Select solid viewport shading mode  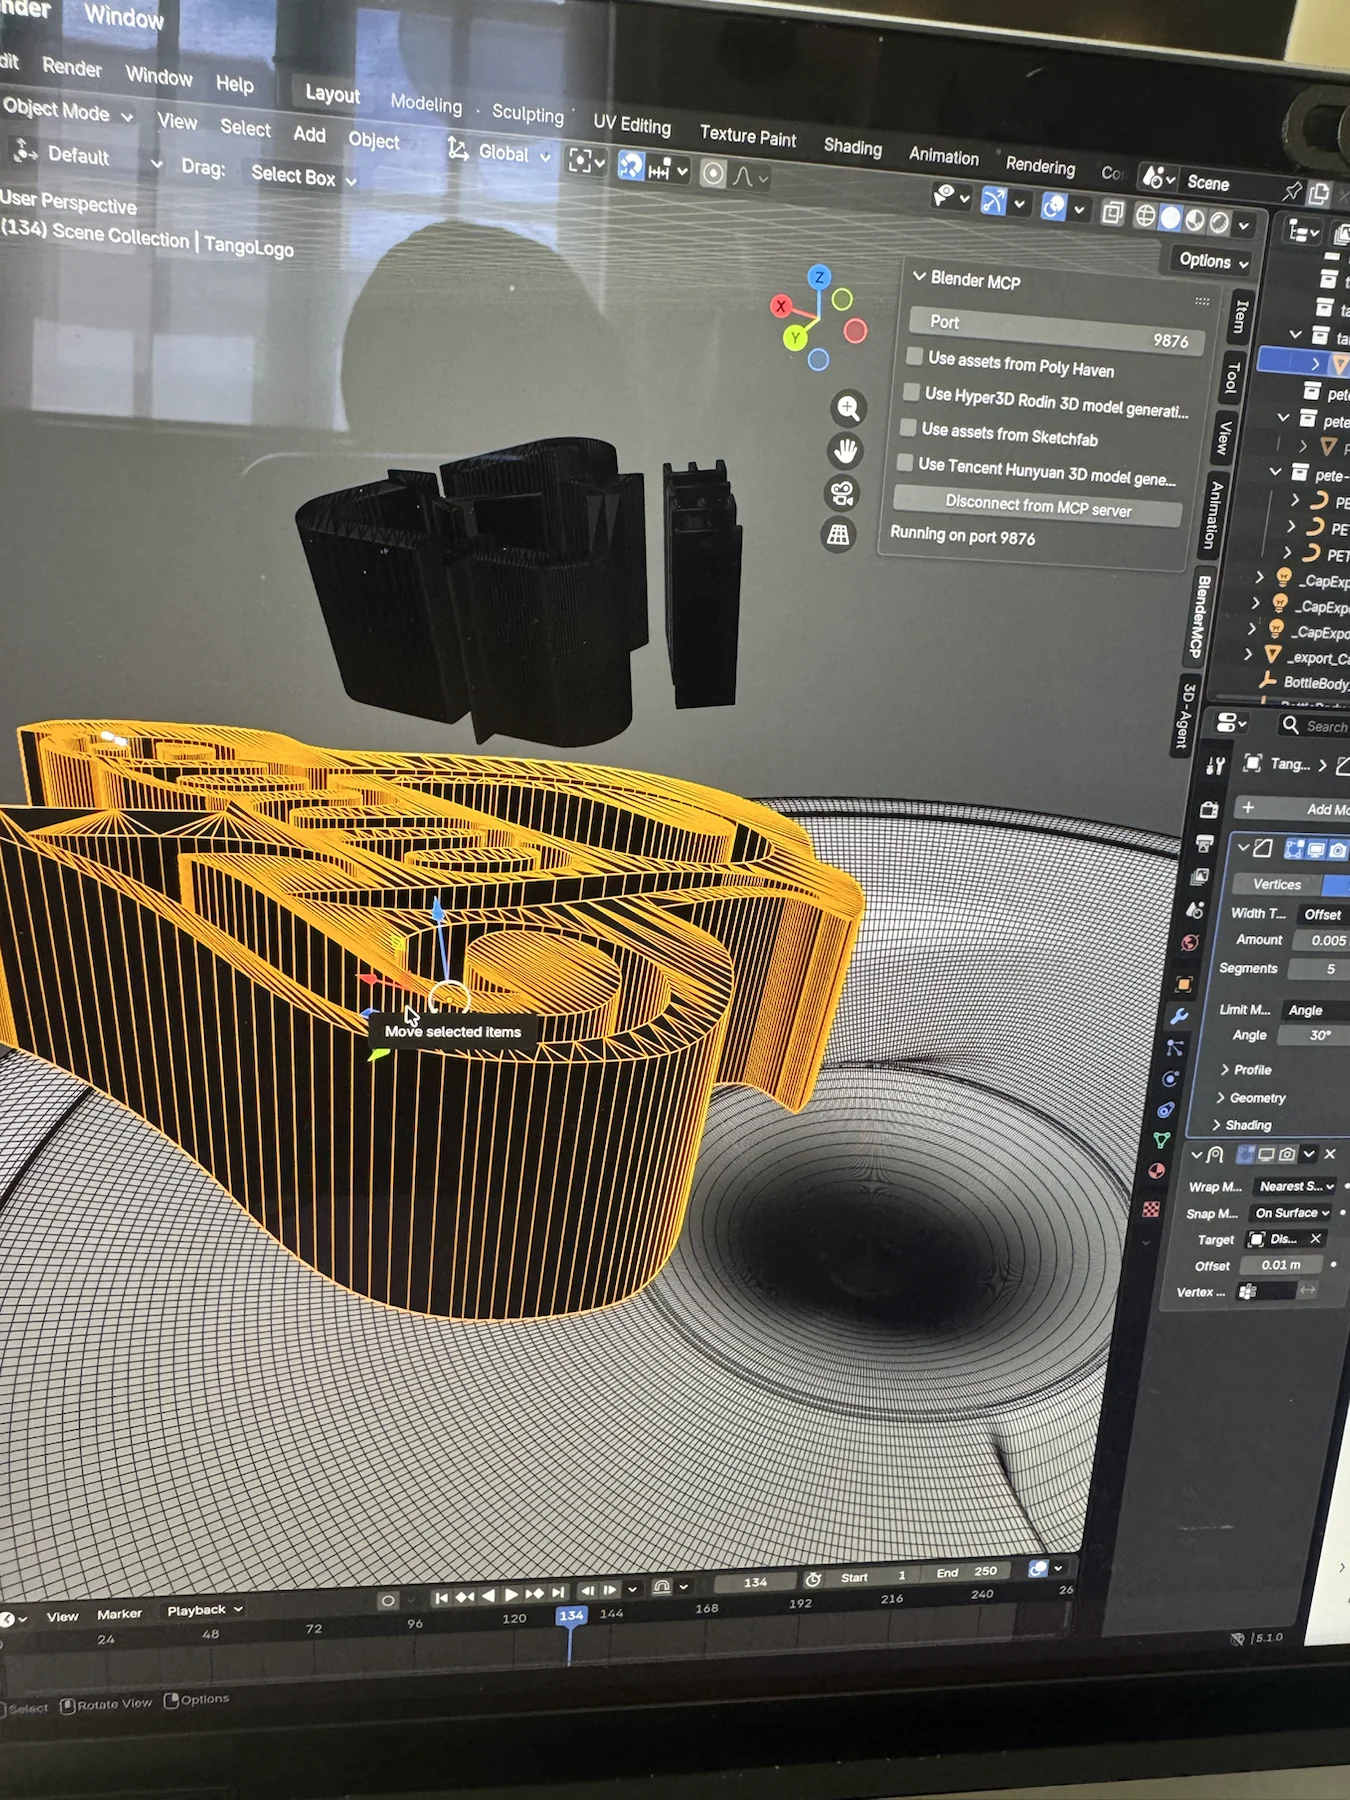pyautogui.click(x=1169, y=218)
